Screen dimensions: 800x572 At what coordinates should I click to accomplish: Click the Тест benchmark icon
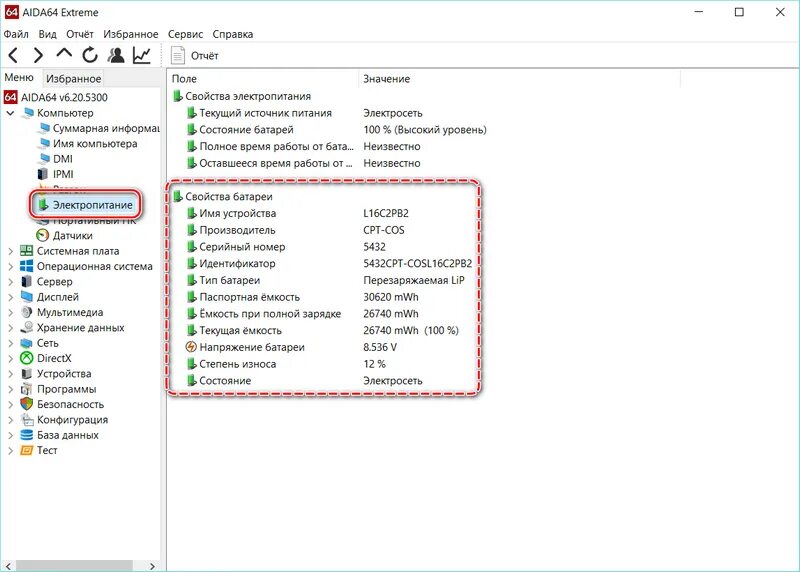tap(27, 450)
